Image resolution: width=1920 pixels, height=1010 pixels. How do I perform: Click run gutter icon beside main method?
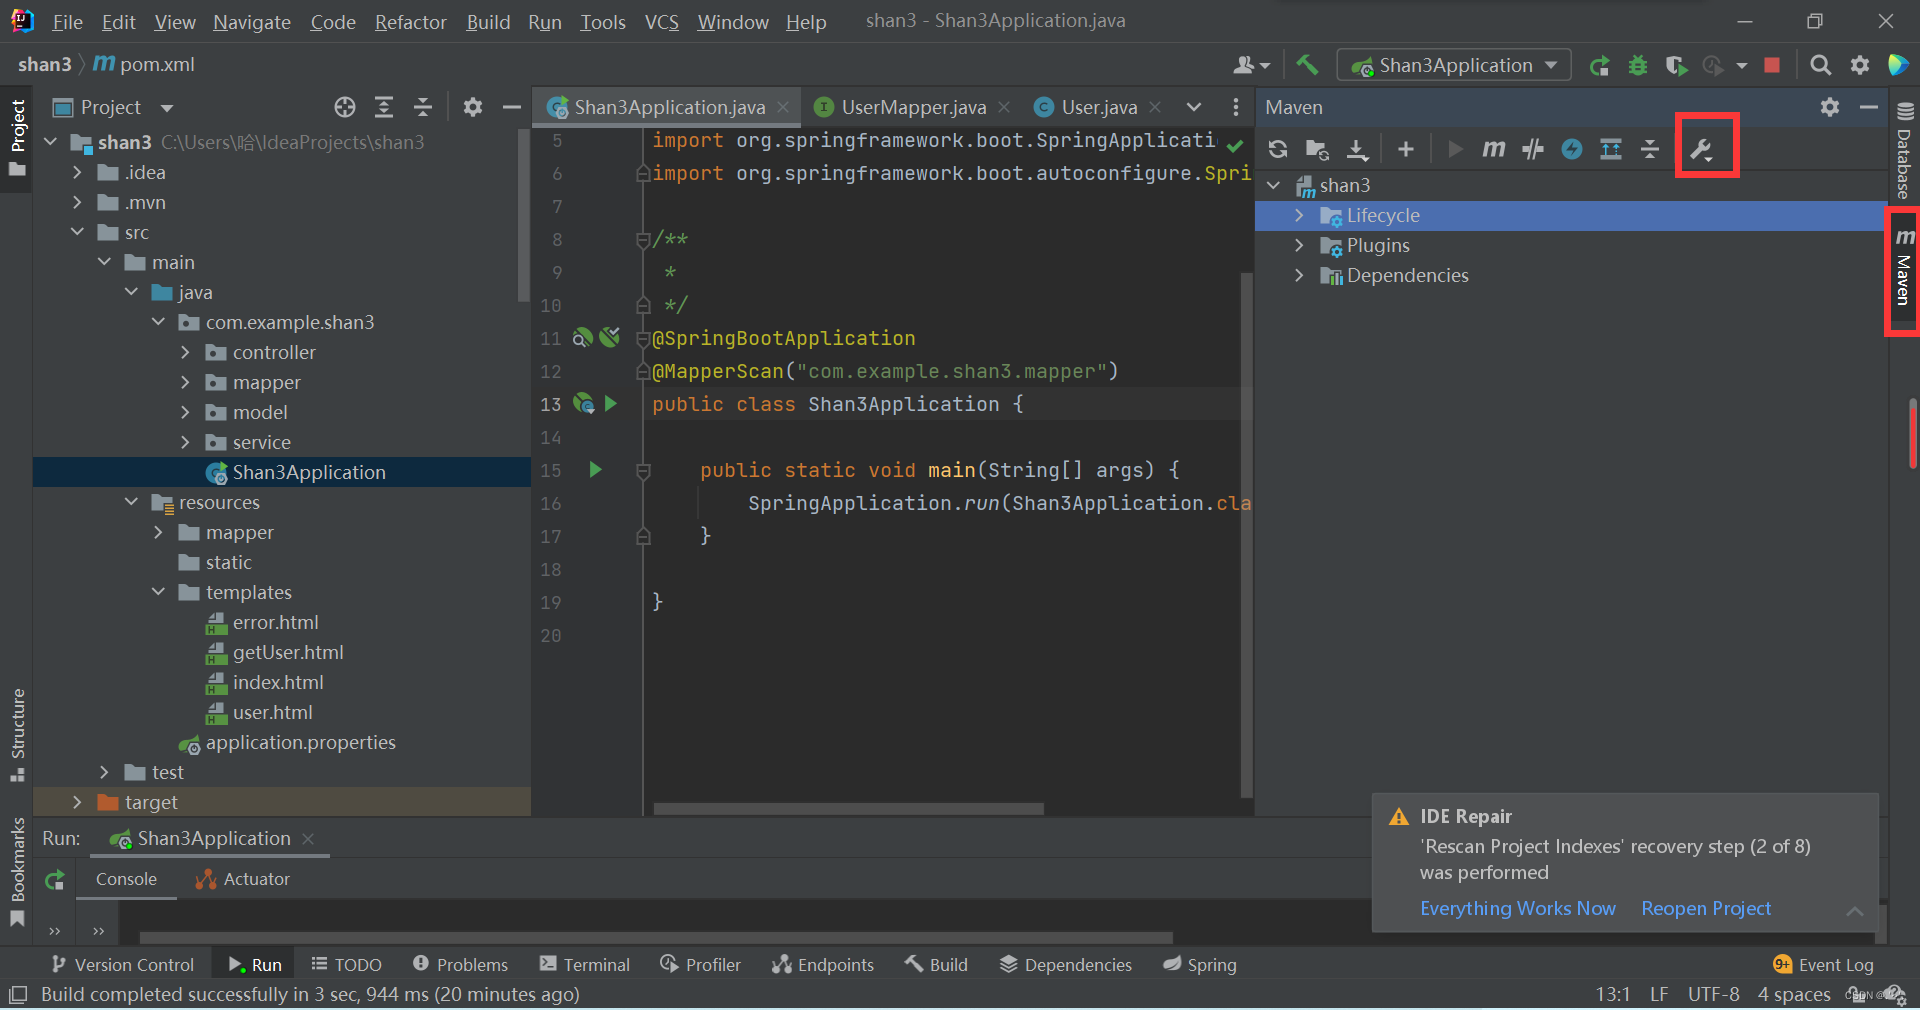click(596, 470)
